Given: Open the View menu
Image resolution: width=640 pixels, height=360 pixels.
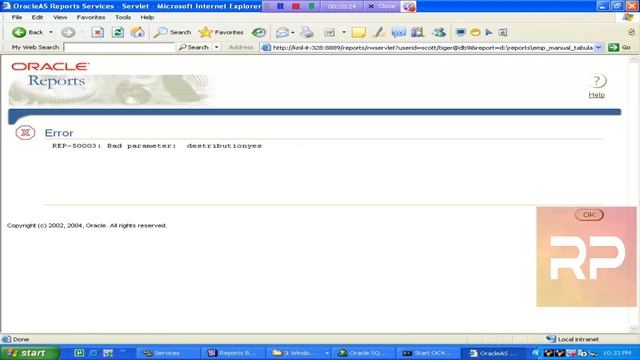Looking at the screenshot, I should pos(60,18).
